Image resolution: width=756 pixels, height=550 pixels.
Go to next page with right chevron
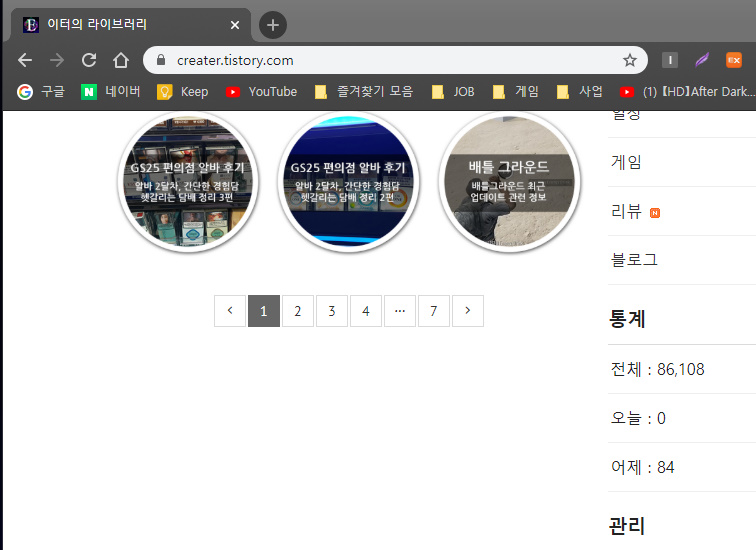tap(468, 311)
